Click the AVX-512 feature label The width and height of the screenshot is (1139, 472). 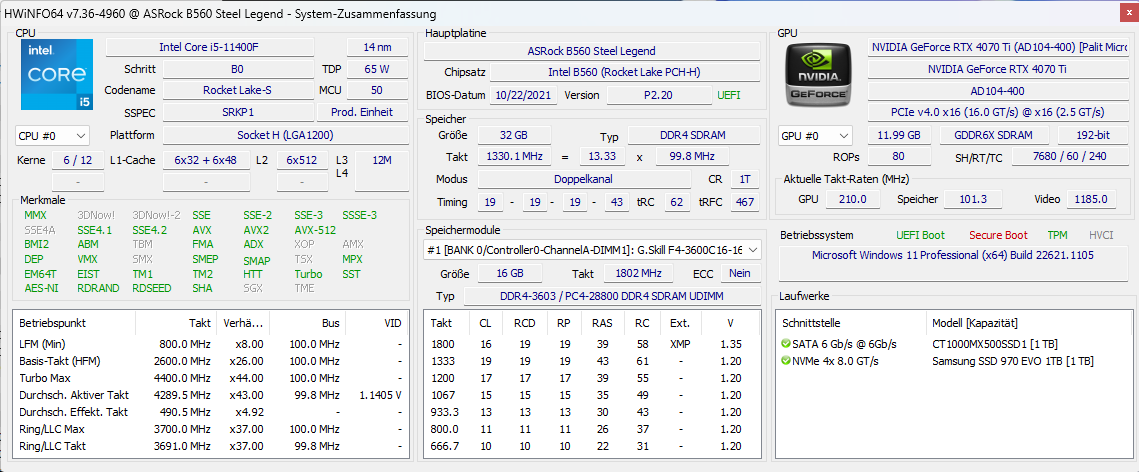pos(315,230)
